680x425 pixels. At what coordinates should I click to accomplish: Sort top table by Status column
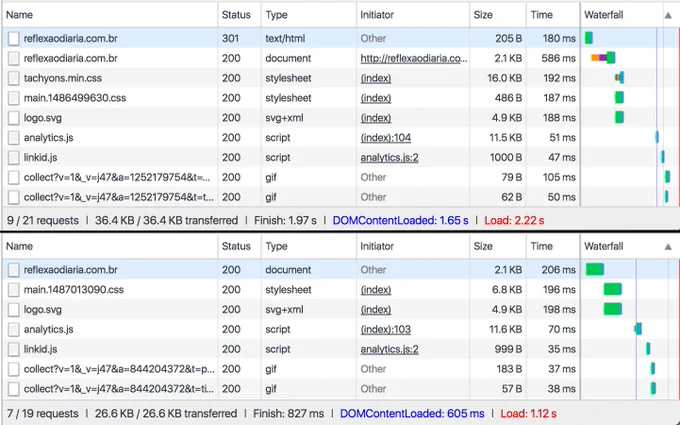pyautogui.click(x=236, y=15)
